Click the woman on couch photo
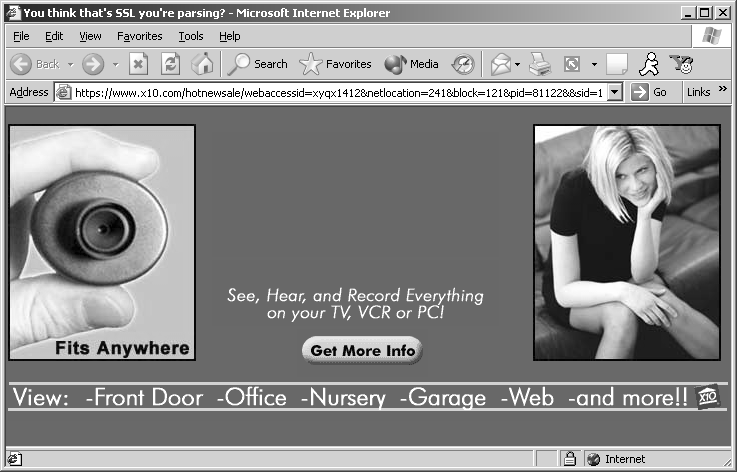This screenshot has width=737, height=472. pyautogui.click(x=627, y=243)
